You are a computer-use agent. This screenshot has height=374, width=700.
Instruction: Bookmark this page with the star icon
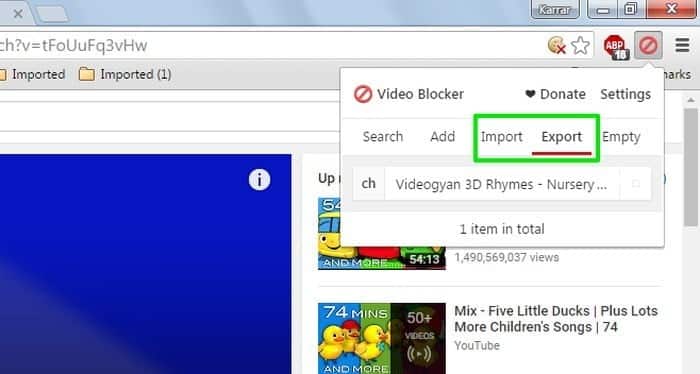point(580,45)
